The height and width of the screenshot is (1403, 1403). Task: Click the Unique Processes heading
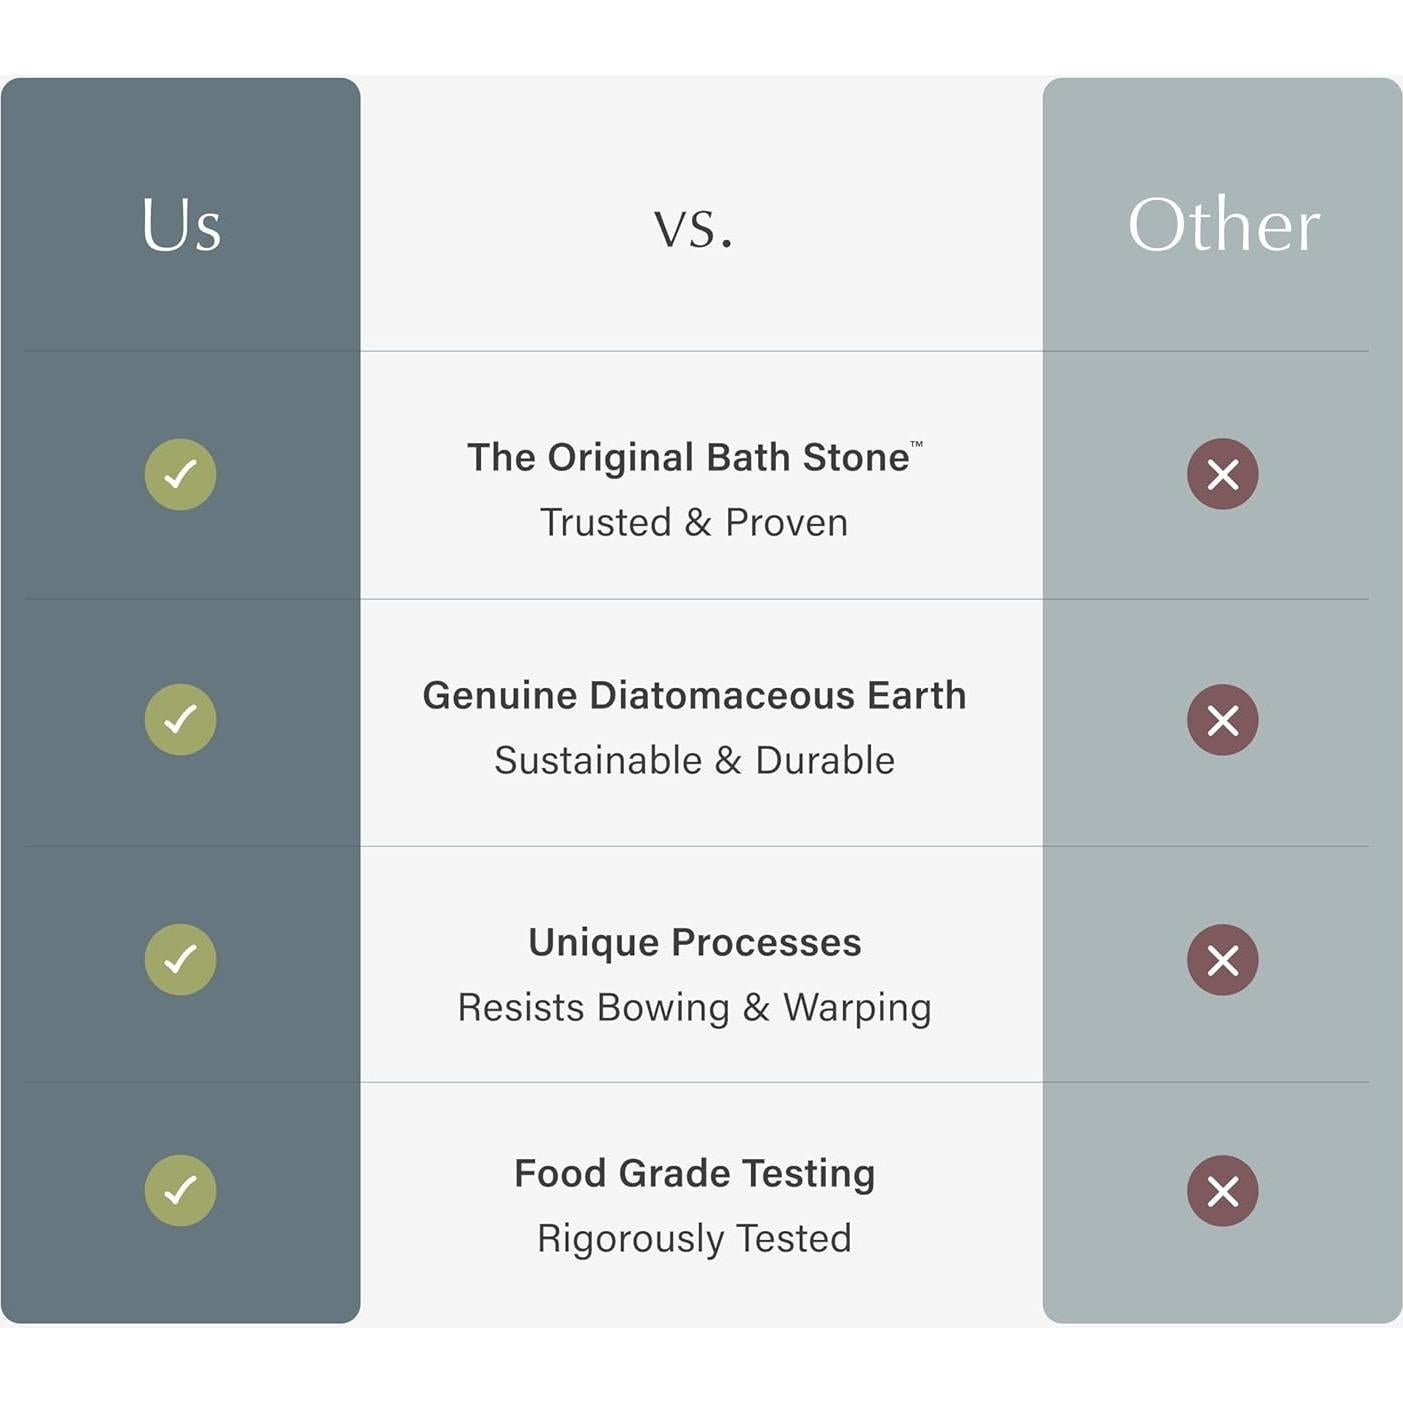pyautogui.click(x=694, y=942)
